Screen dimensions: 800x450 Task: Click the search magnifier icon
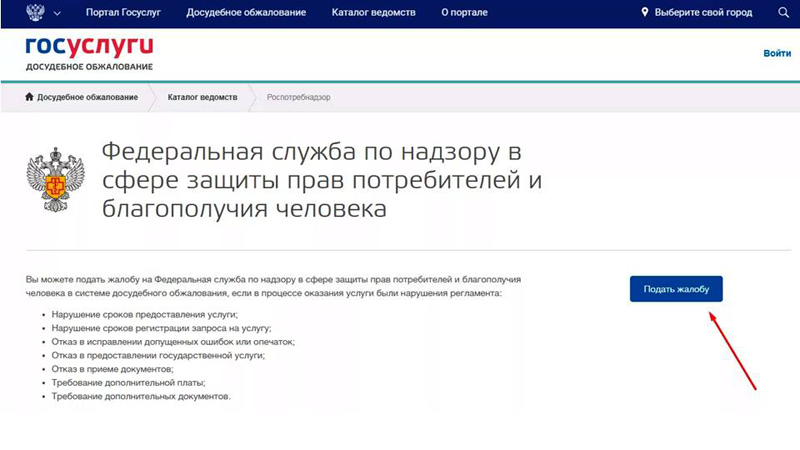point(783,14)
